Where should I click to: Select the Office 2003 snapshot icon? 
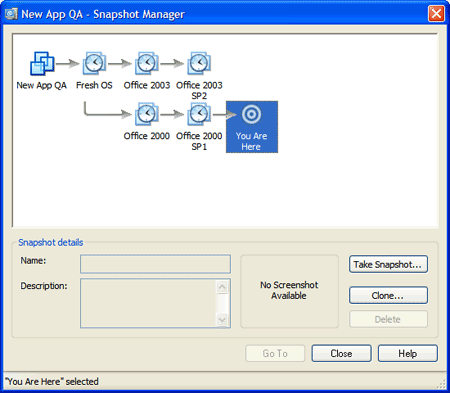tap(147, 63)
